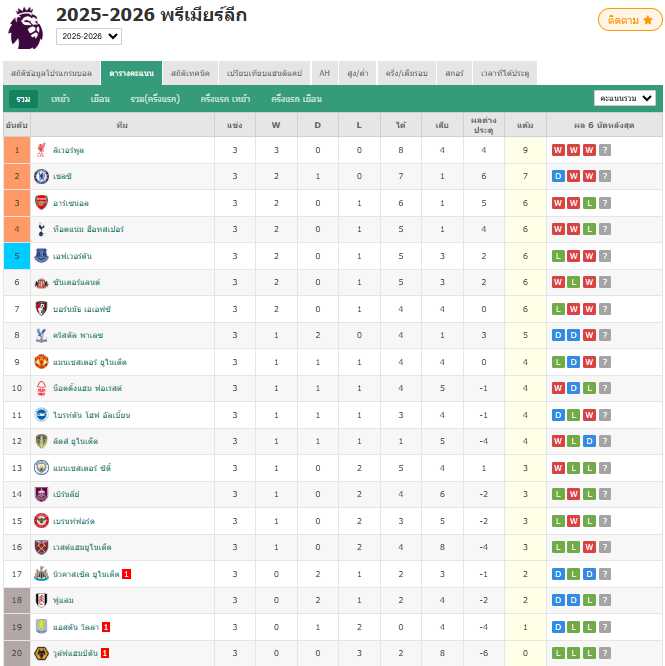Screen dimensions: 665x666
Task: Click the gray question mark in Liverpool's form
Action: [605, 150]
